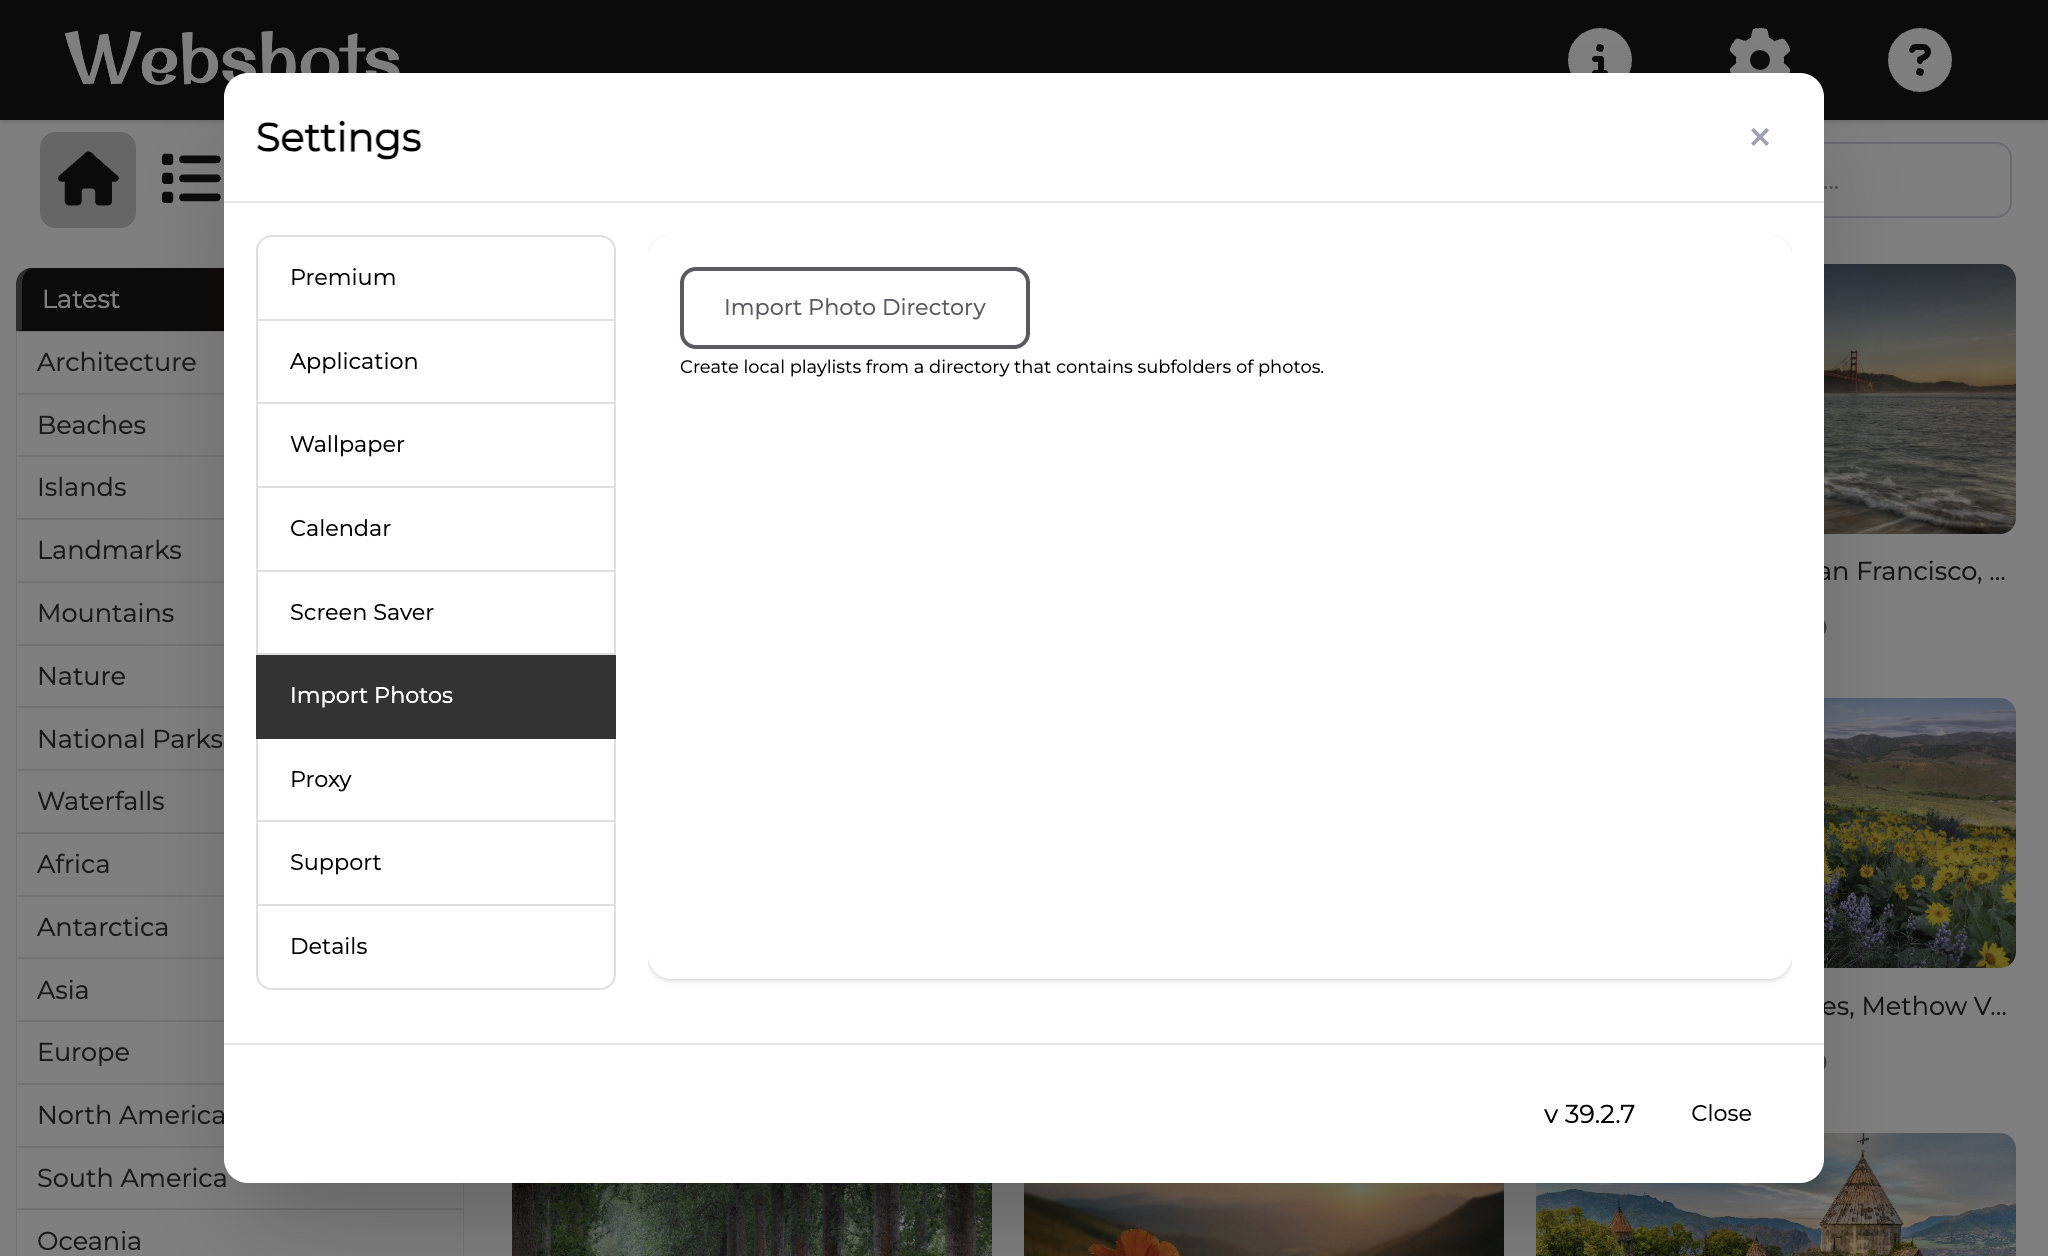This screenshot has width=2048, height=1256.
Task: Open National Parks category
Action: (120, 739)
